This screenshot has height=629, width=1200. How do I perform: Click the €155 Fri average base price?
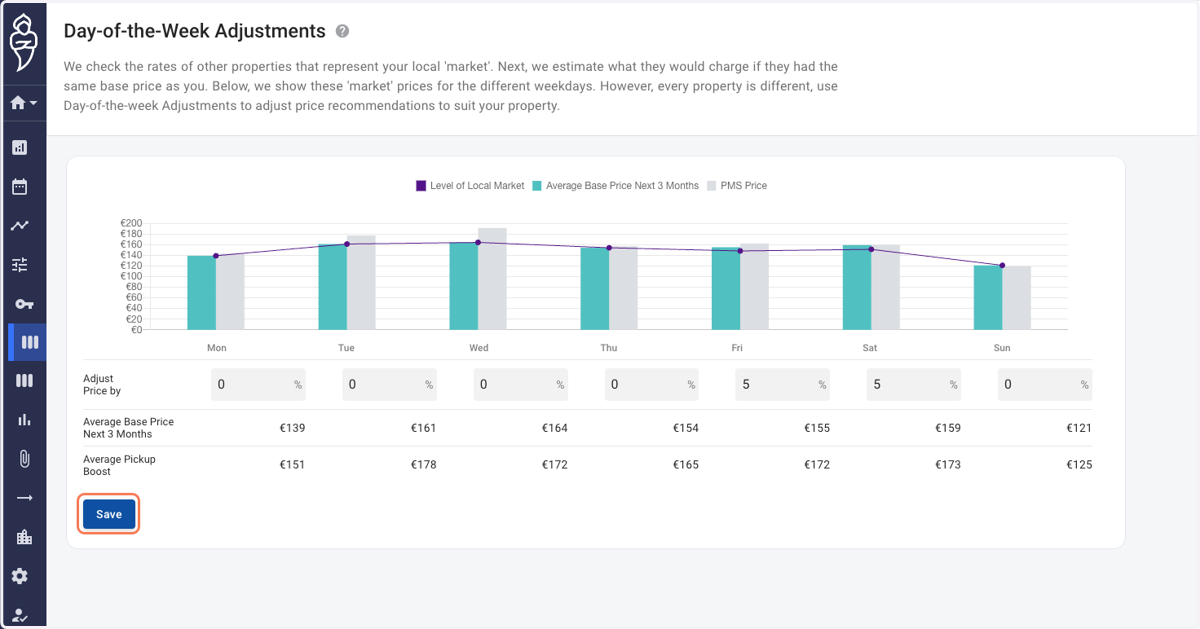(817, 428)
